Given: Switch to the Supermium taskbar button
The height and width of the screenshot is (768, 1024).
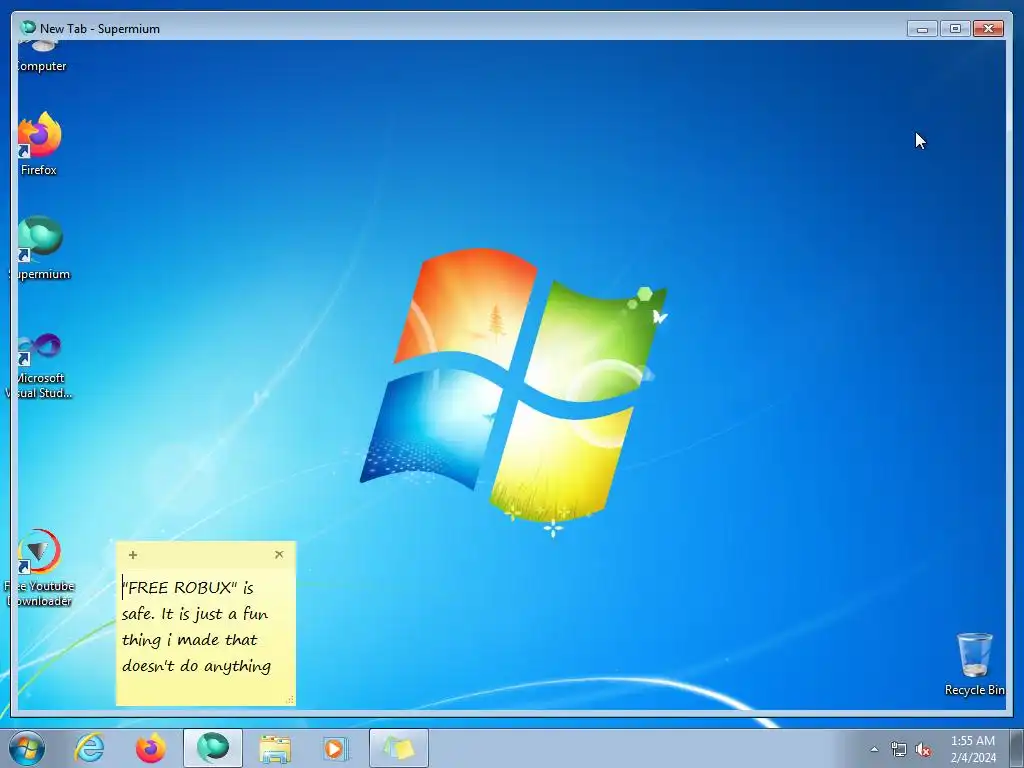Looking at the screenshot, I should point(213,748).
